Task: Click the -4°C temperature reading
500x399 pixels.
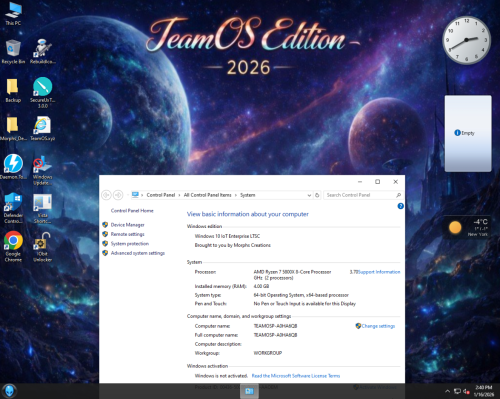Action: pyautogui.click(x=480, y=222)
